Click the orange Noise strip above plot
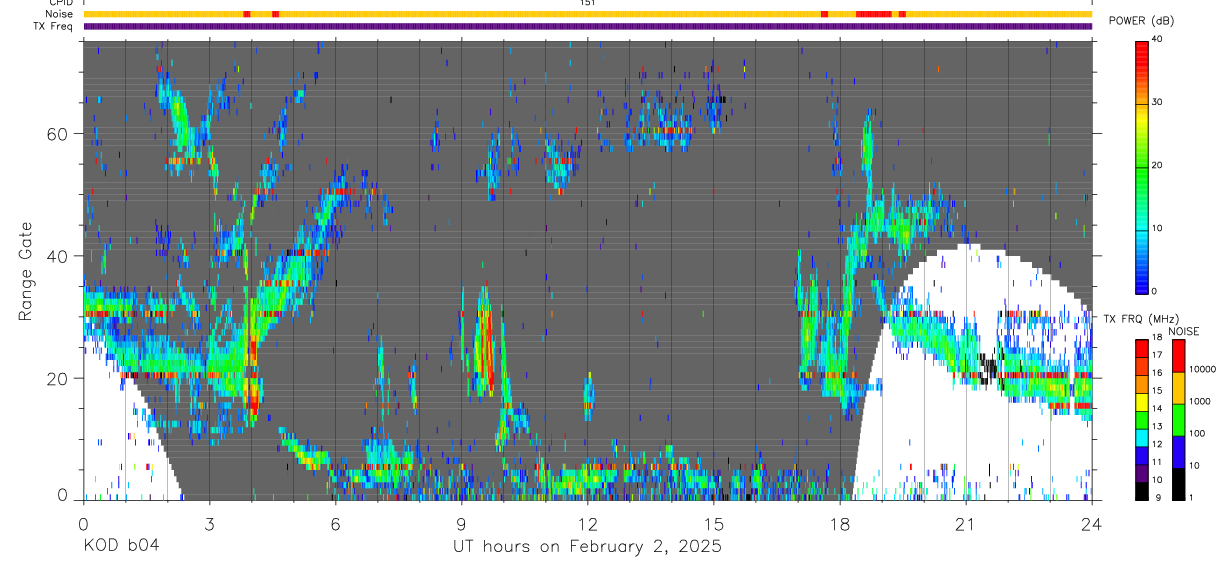1228x567 pixels. click(588, 14)
